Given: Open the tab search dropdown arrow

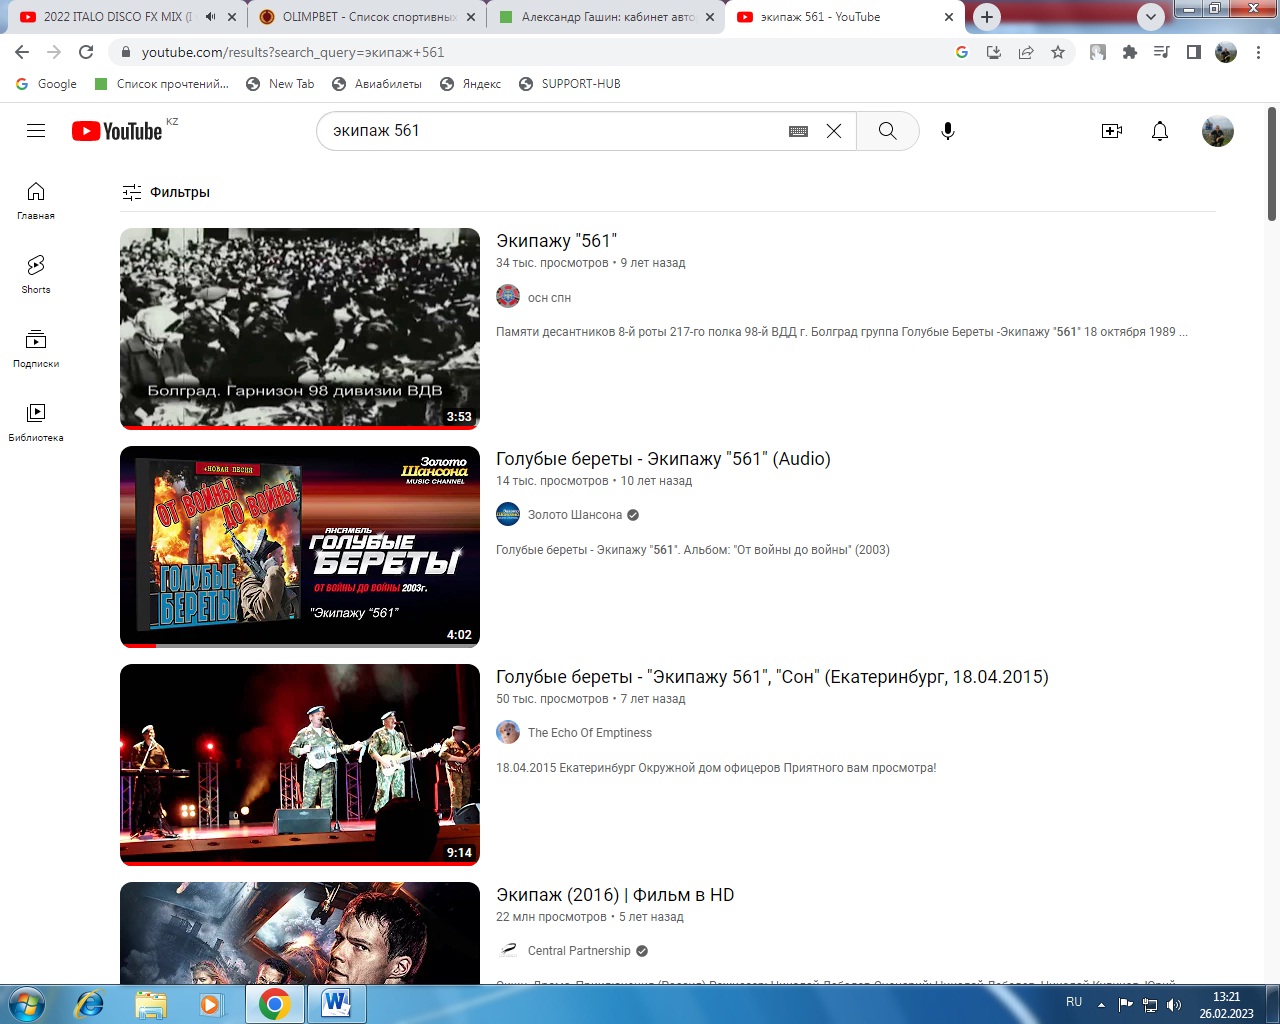Looking at the screenshot, I should pyautogui.click(x=1151, y=16).
